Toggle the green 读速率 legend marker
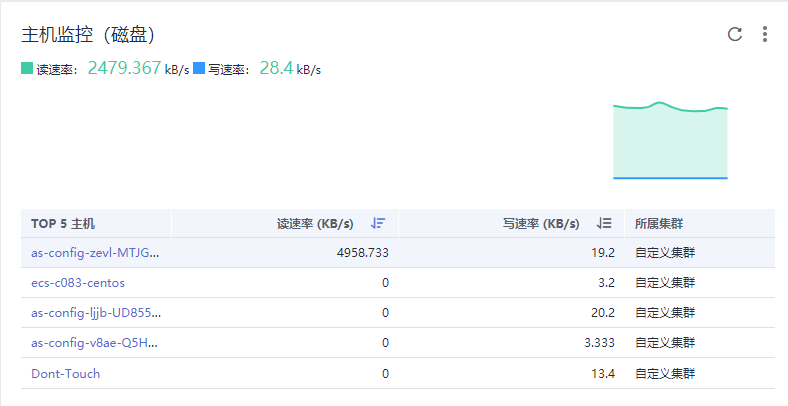The width and height of the screenshot is (788, 406). point(27,69)
